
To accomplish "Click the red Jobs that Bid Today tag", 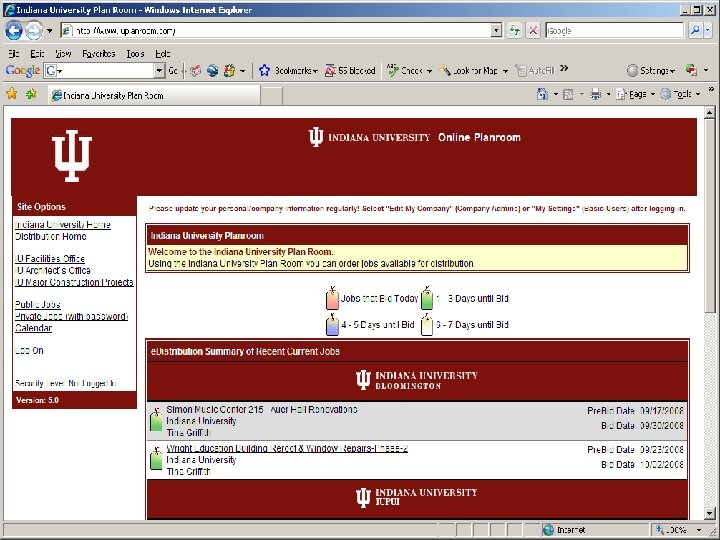I will pyautogui.click(x=332, y=298).
